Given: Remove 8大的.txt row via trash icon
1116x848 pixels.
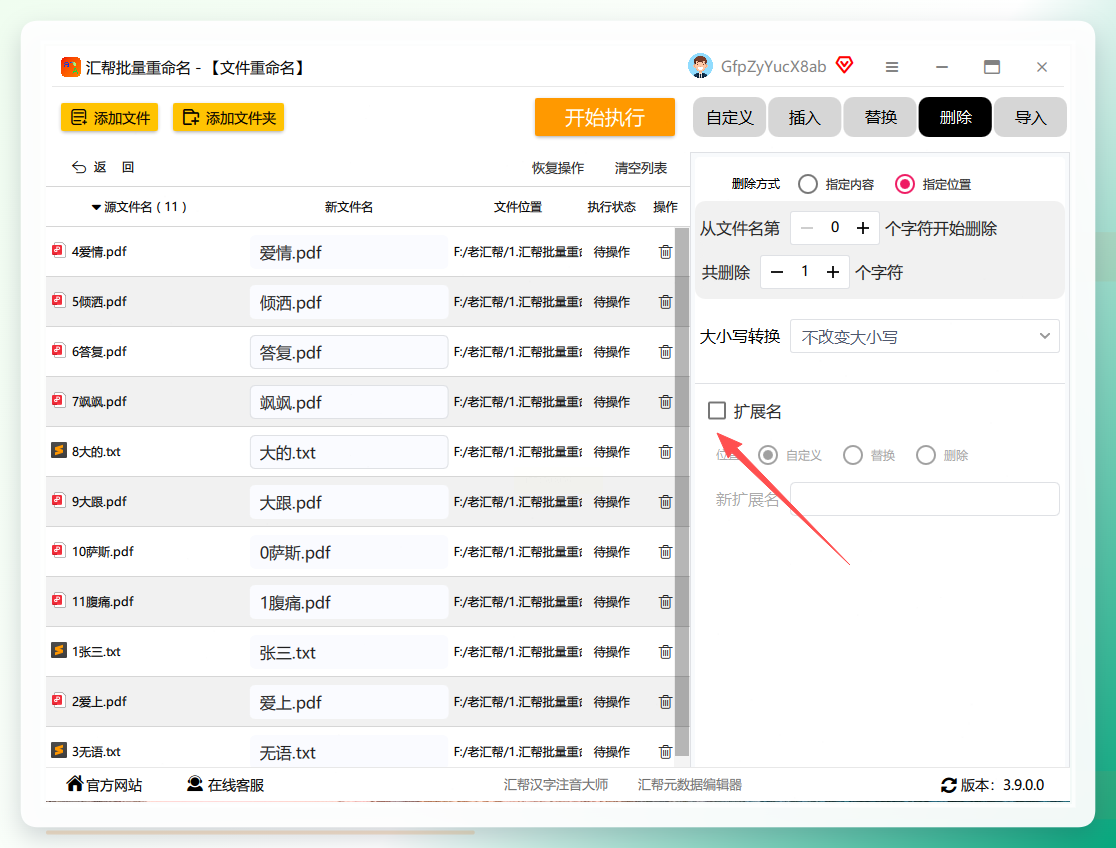Looking at the screenshot, I should coord(665,452).
